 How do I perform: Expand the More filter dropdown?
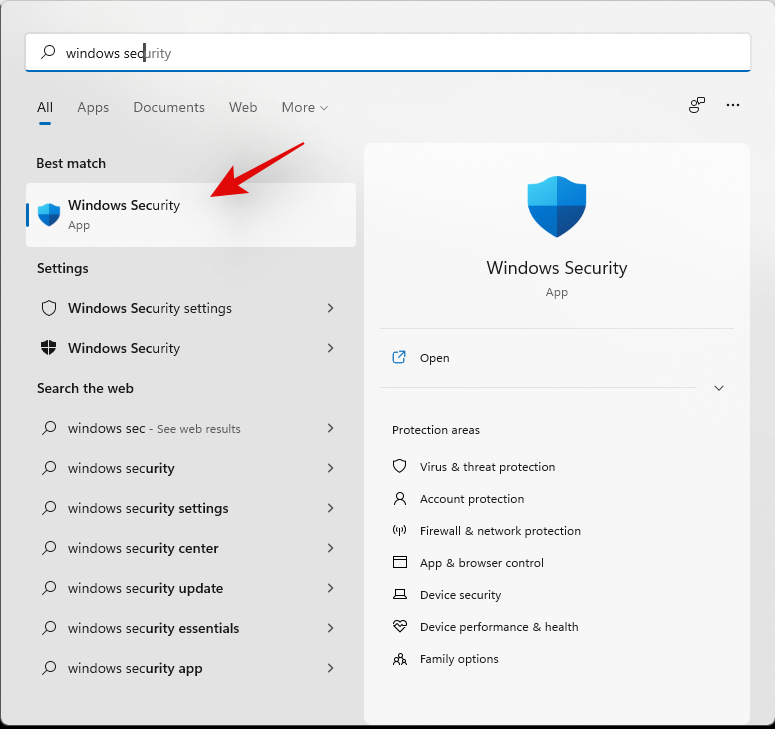point(304,107)
